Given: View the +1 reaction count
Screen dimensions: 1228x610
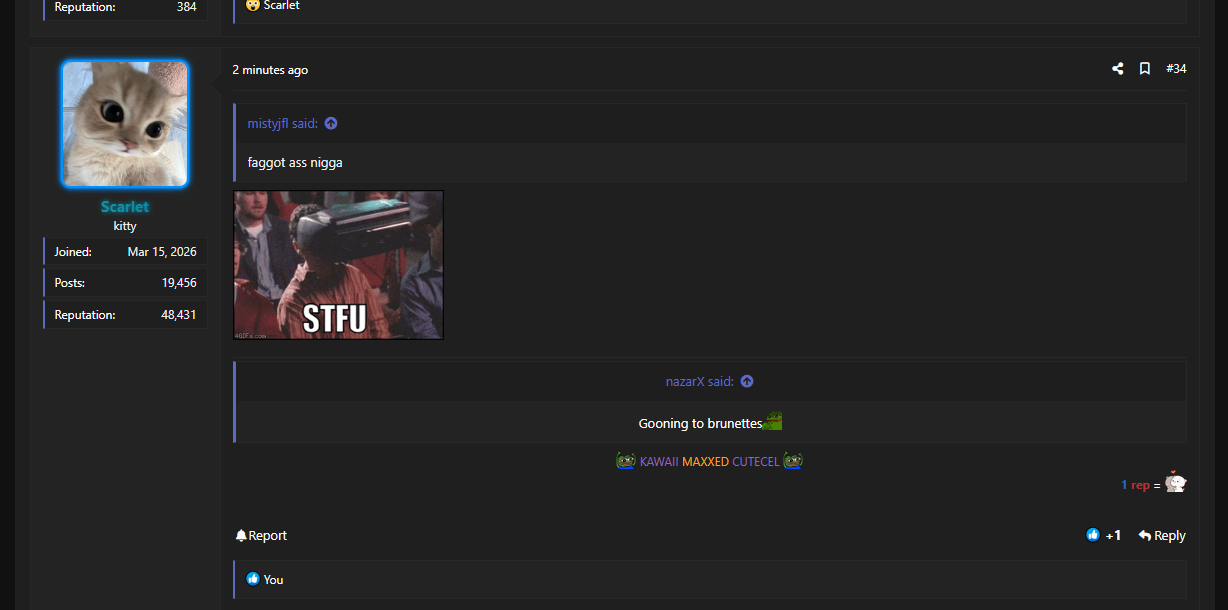Looking at the screenshot, I should click(1113, 535).
